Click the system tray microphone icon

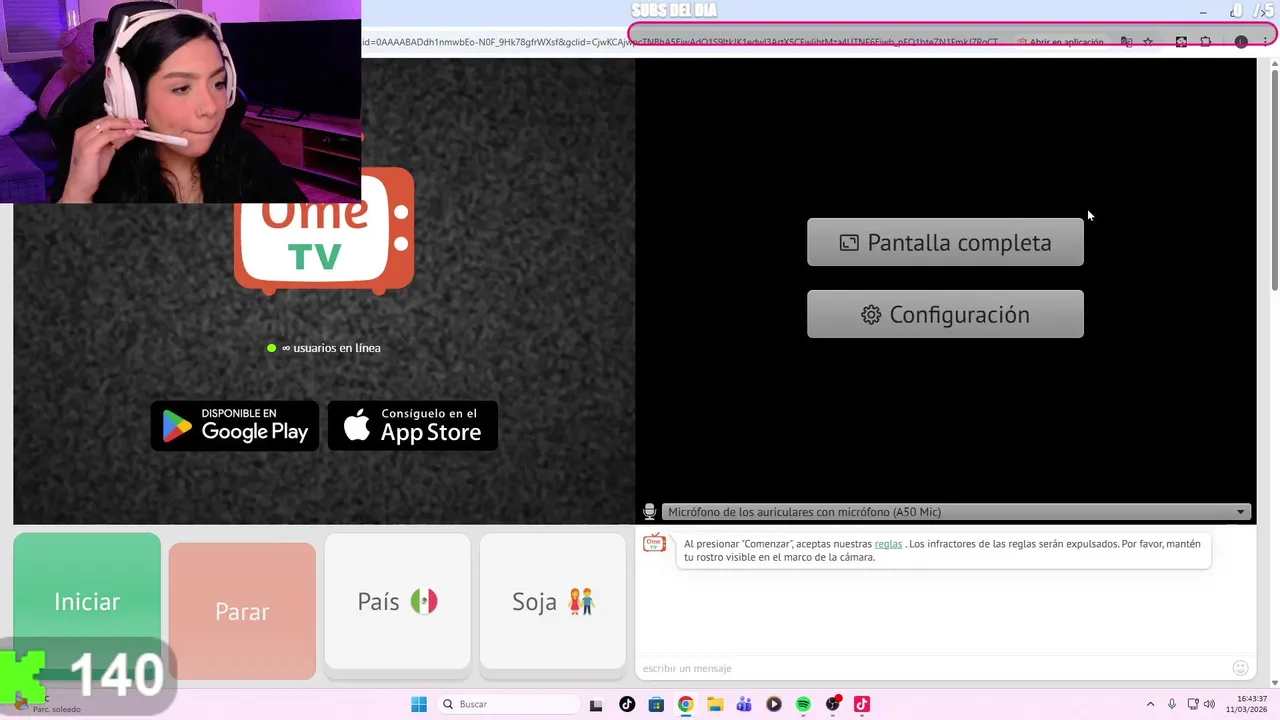pos(1172,704)
